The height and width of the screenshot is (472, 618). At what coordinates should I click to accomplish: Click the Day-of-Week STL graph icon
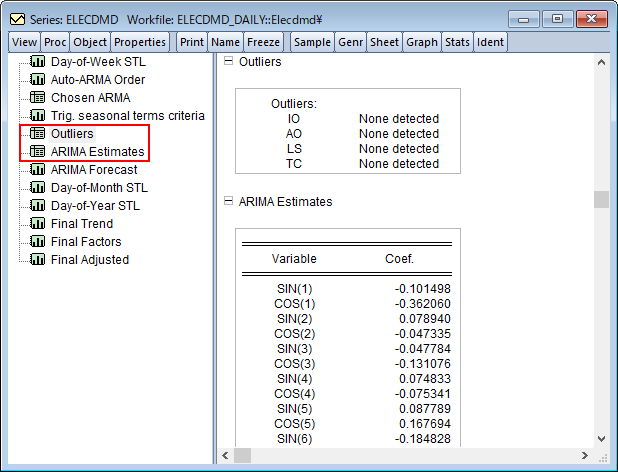click(37, 61)
